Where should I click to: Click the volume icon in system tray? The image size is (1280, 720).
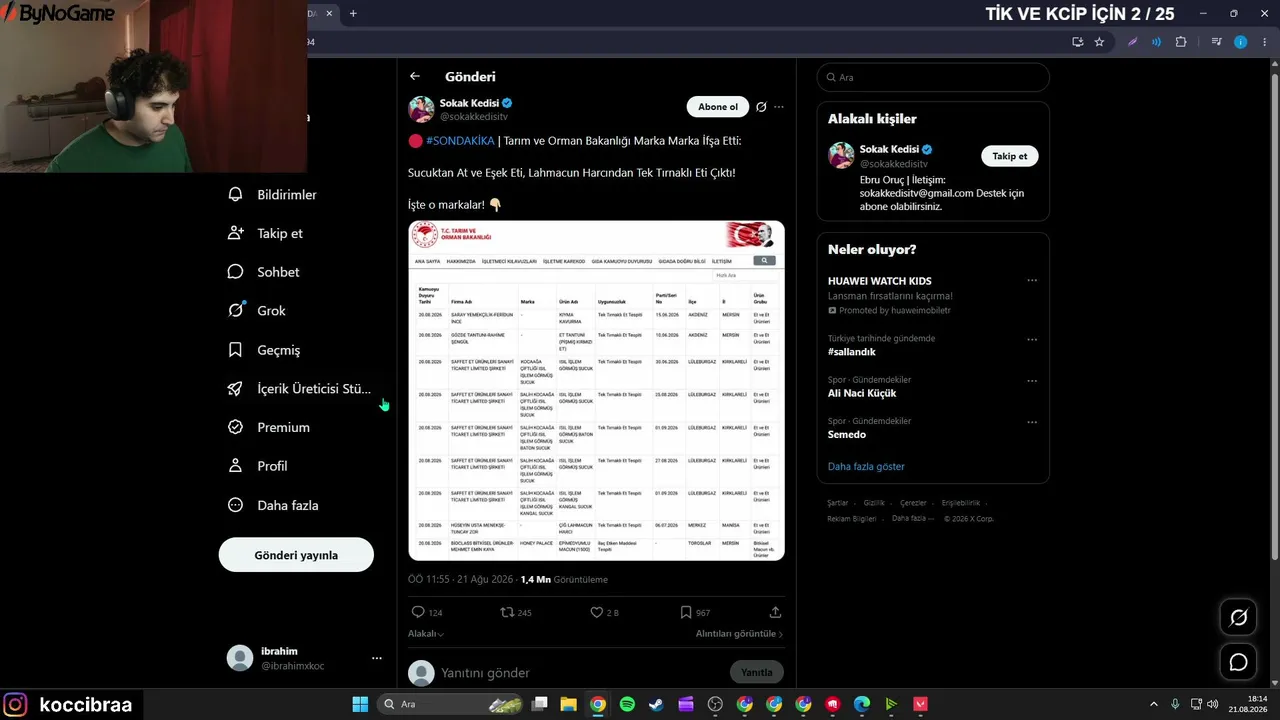[1212, 704]
